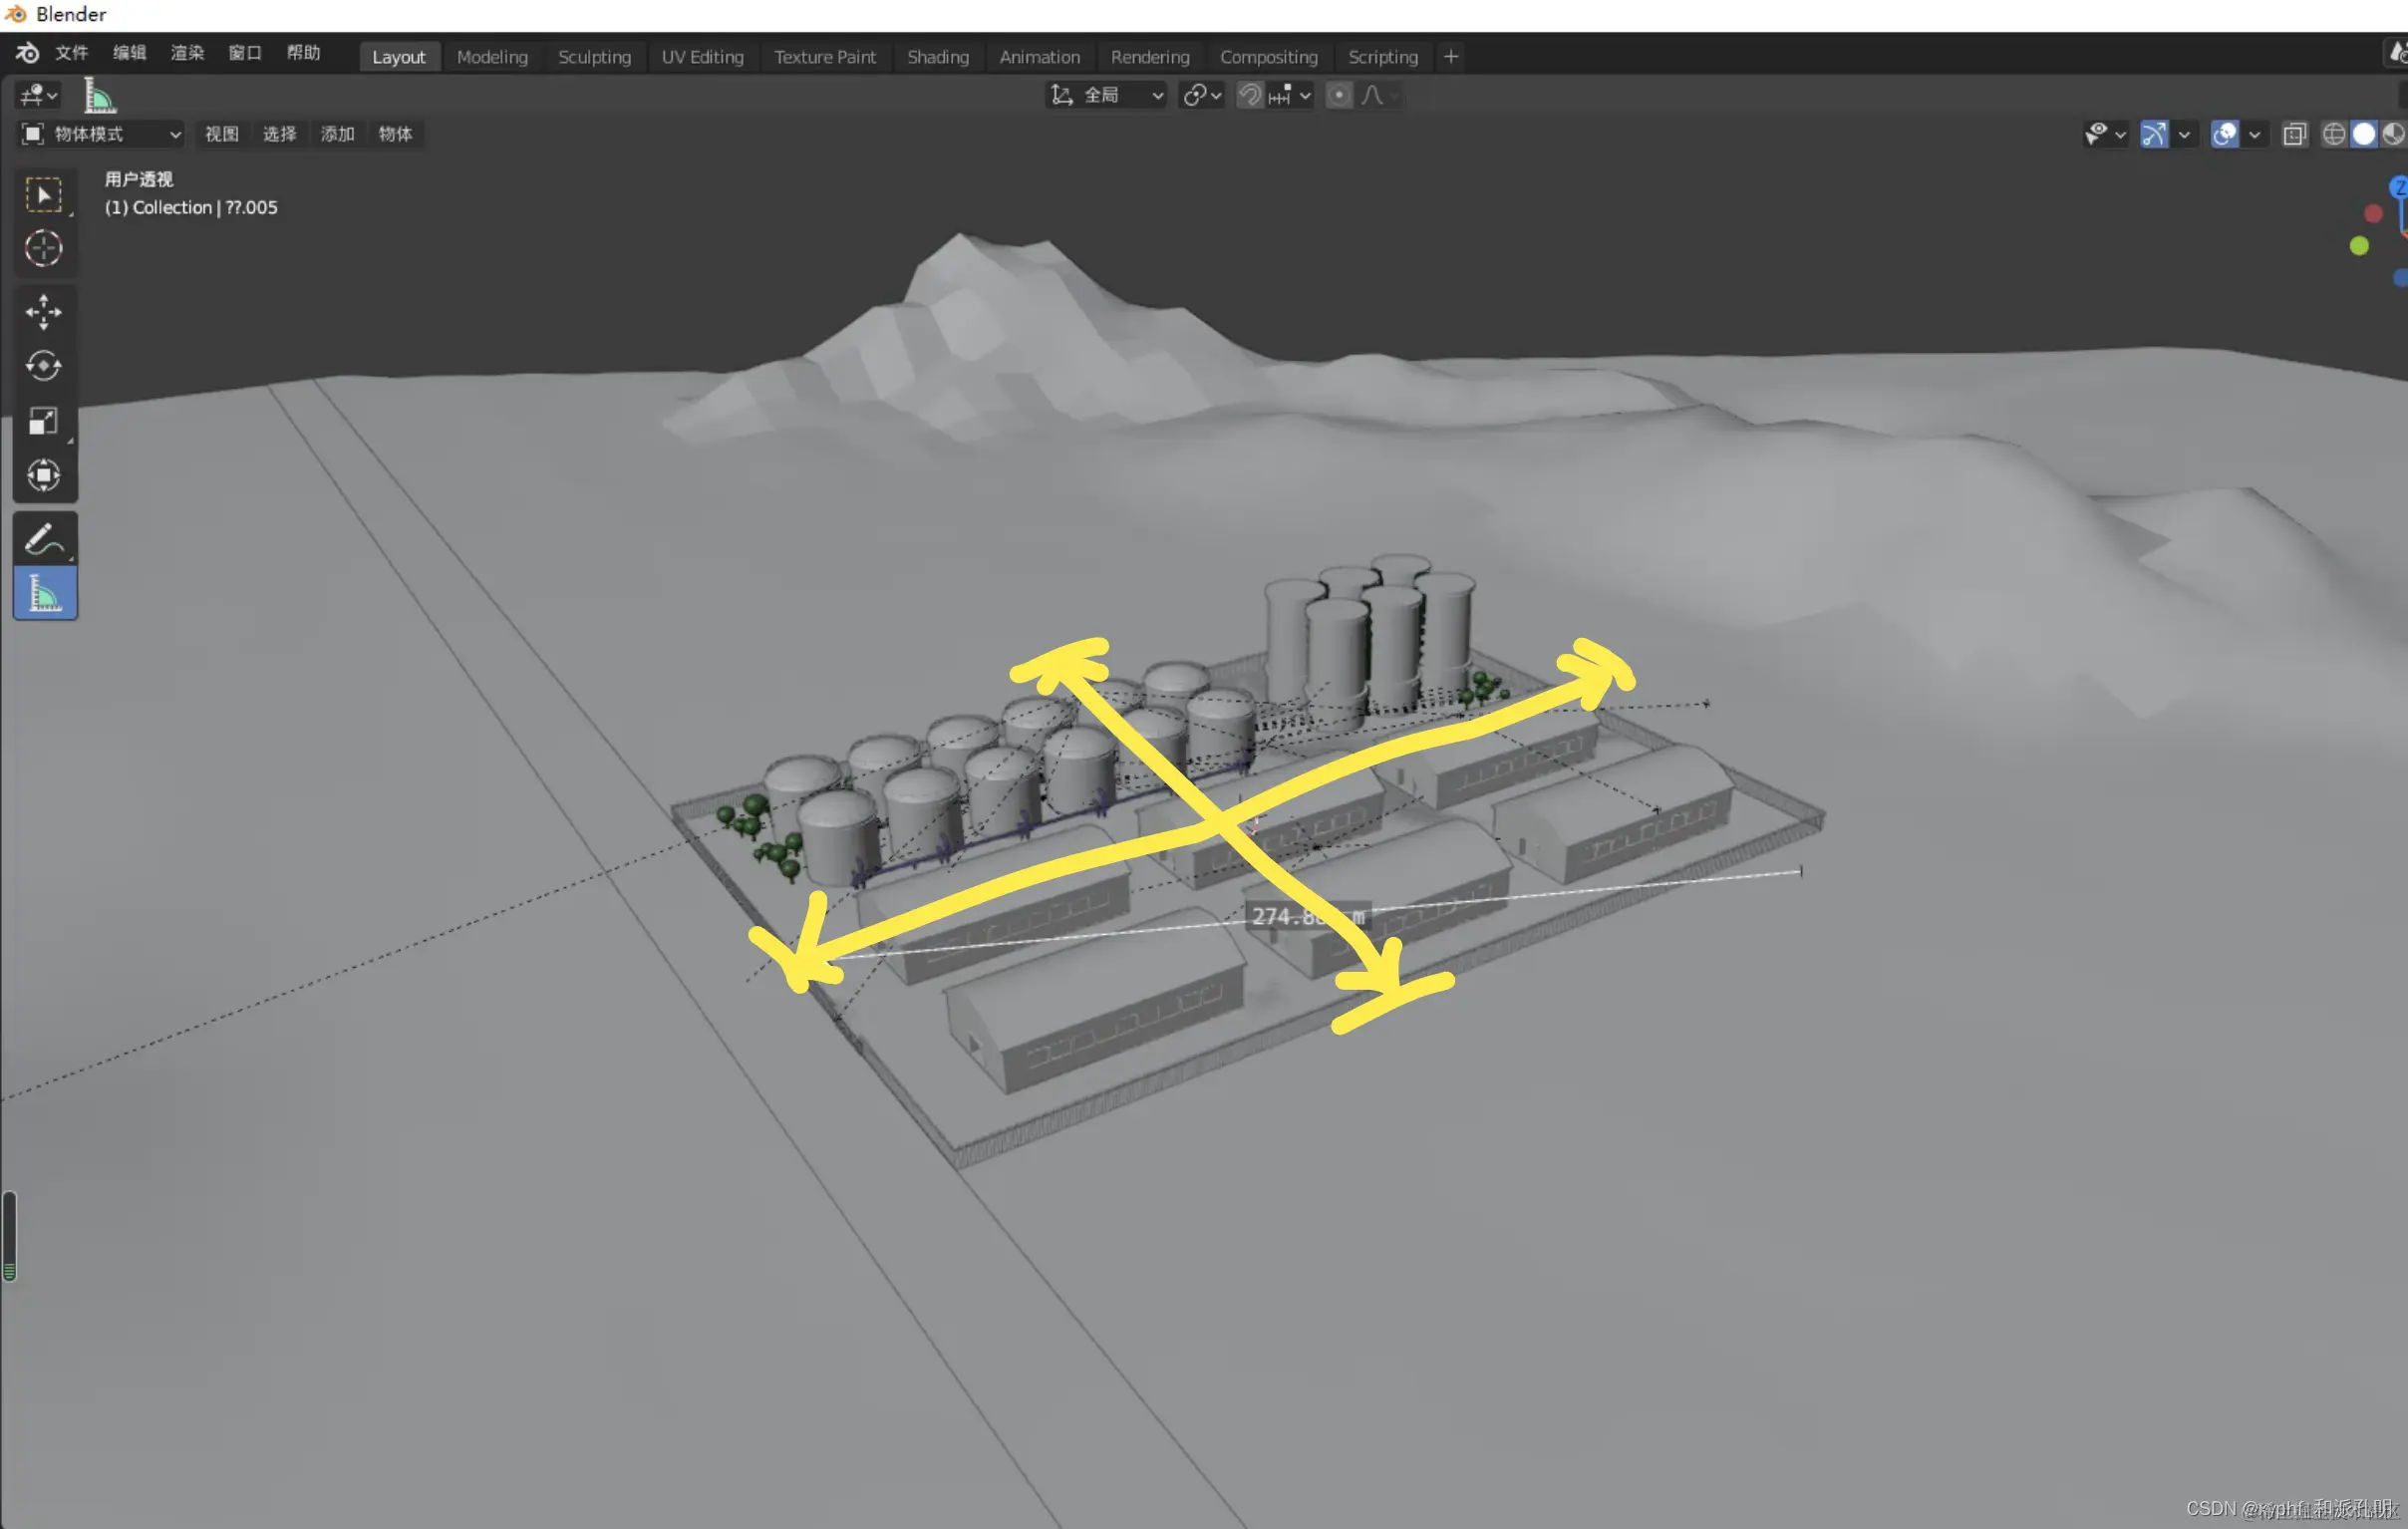2408x1529 pixels.
Task: Toggle X-ray mode
Action: tap(2294, 134)
